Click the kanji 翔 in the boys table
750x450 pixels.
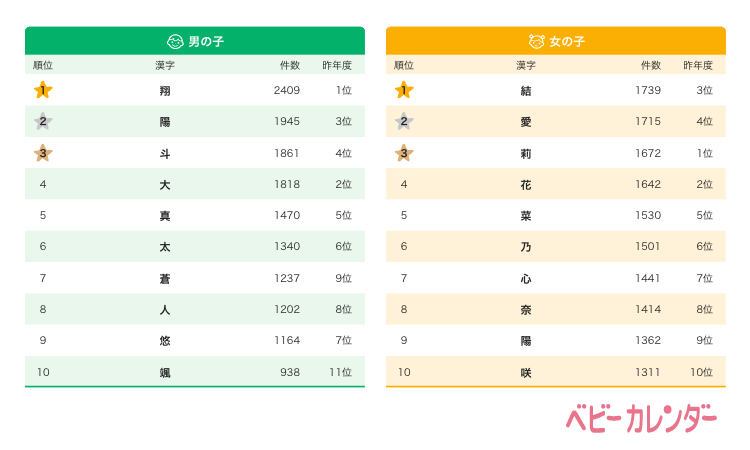(x=165, y=90)
